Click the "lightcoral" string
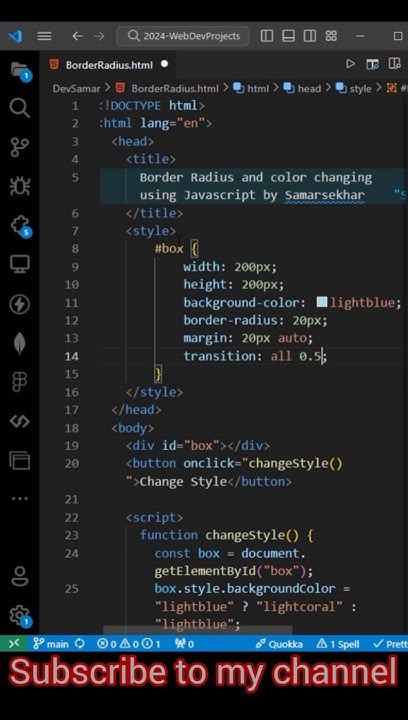This screenshot has height=720, width=408. [x=300, y=607]
